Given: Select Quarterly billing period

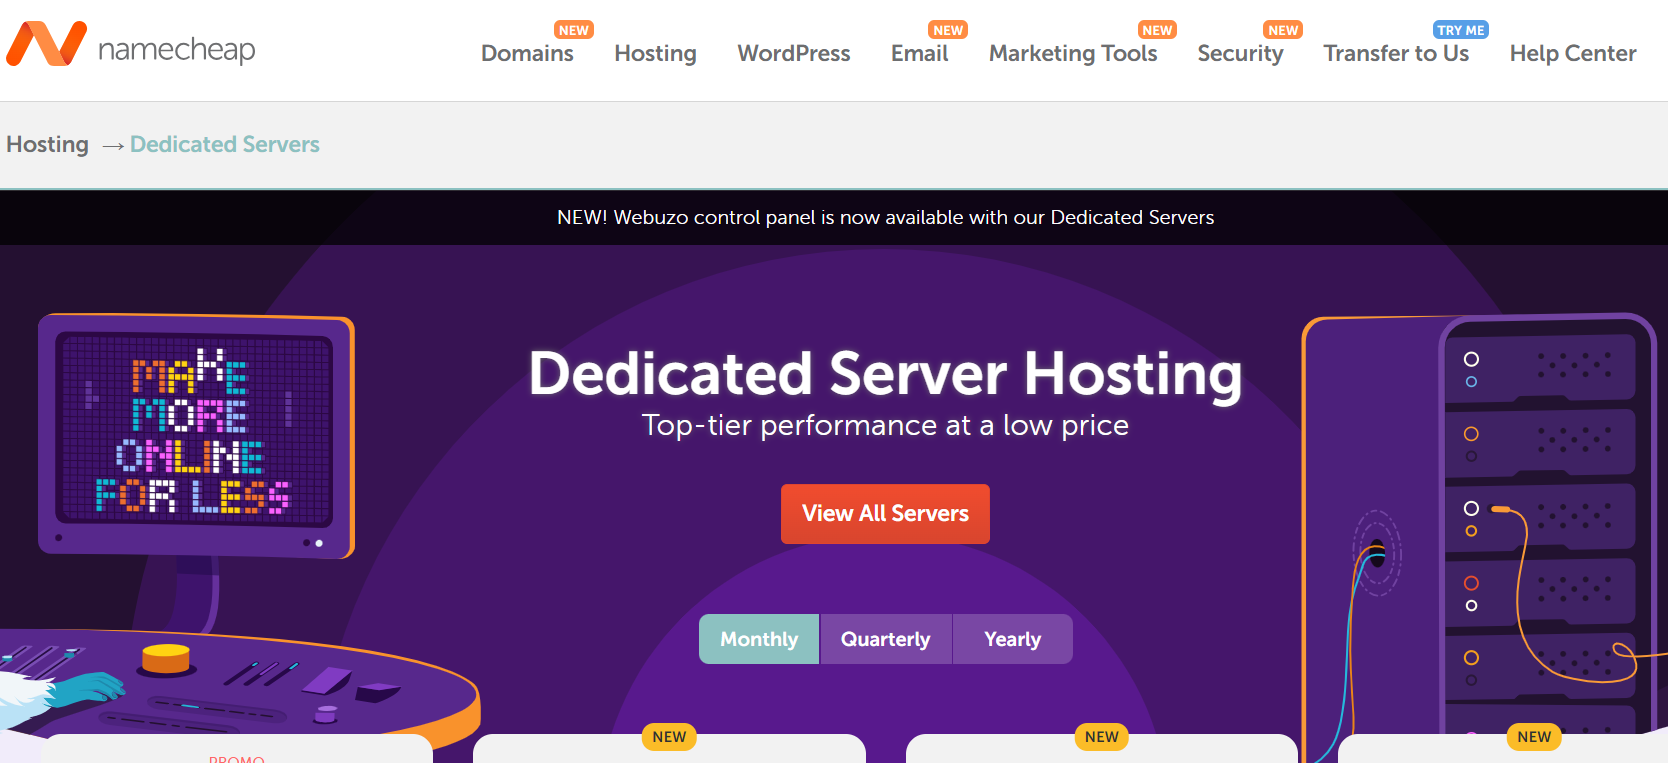Looking at the screenshot, I should pyautogui.click(x=886, y=639).
